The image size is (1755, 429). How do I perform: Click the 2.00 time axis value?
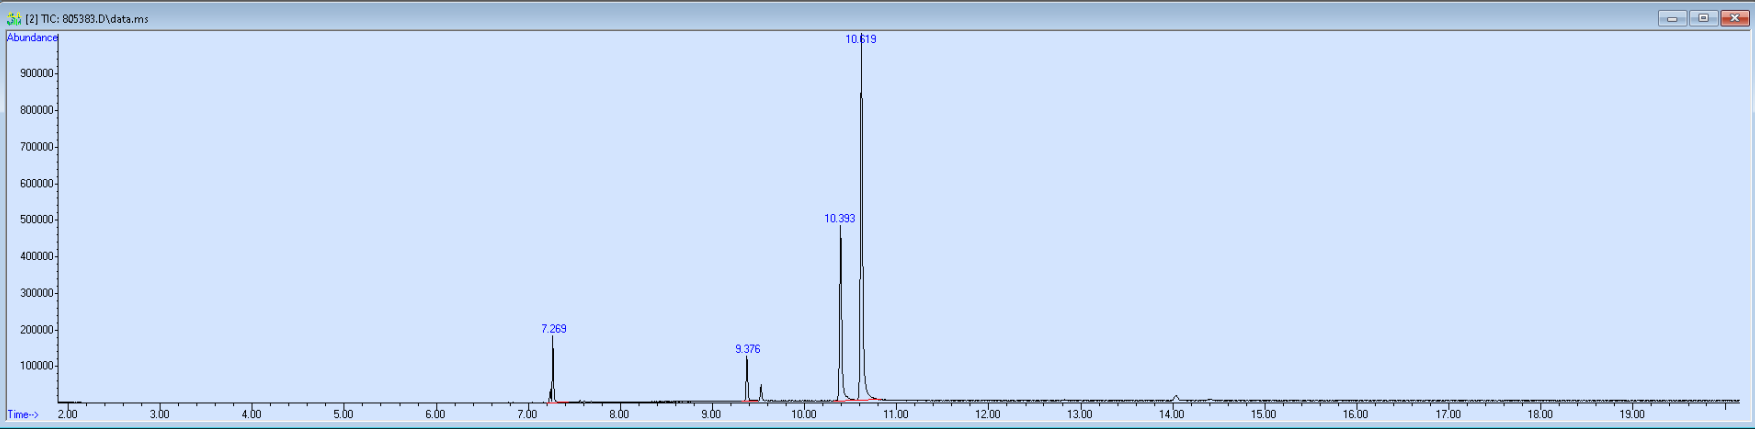68,414
